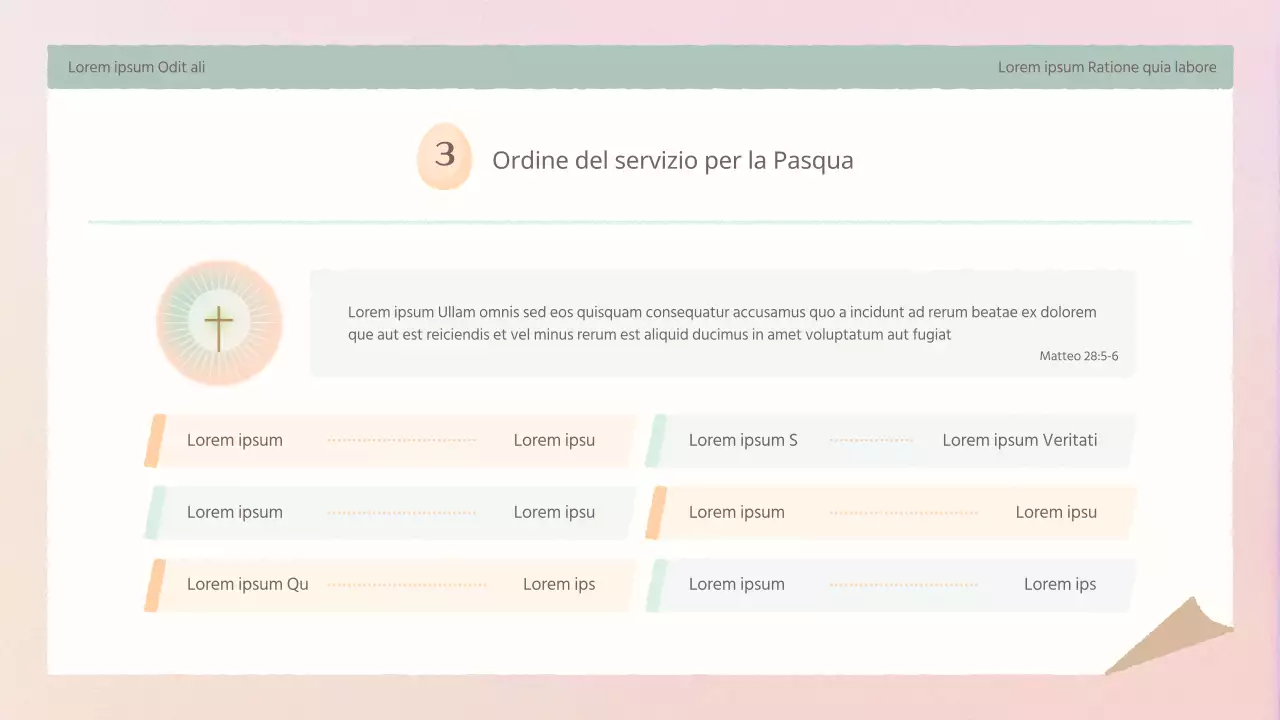Click the egg-shaped number 3 icon

(444, 156)
